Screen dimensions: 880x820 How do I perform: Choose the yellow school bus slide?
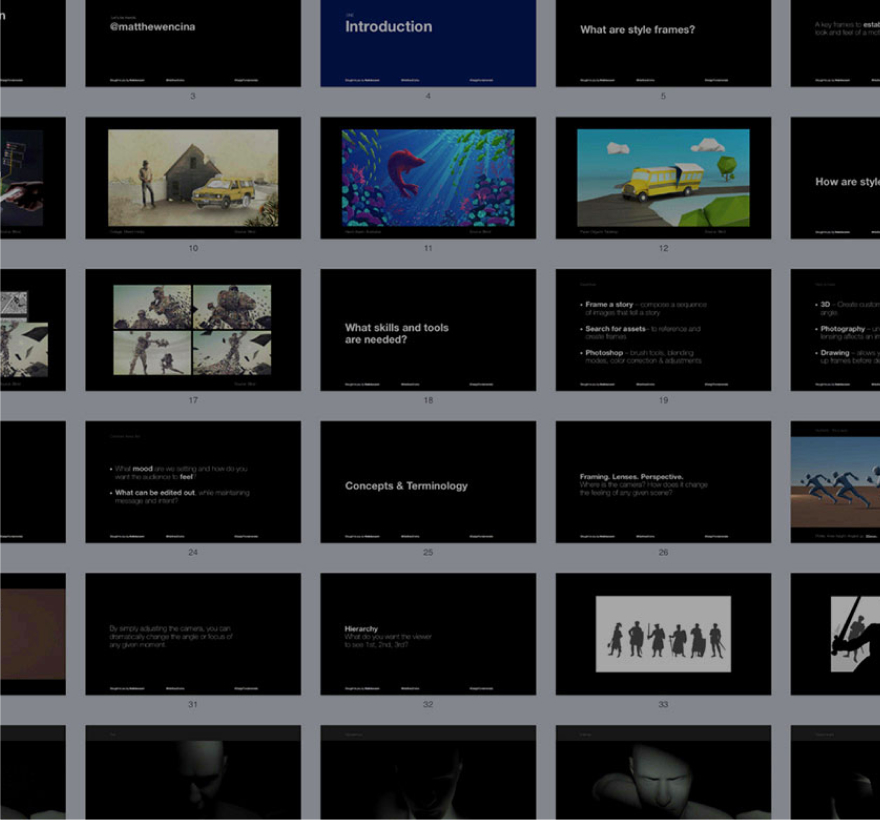[x=663, y=178]
